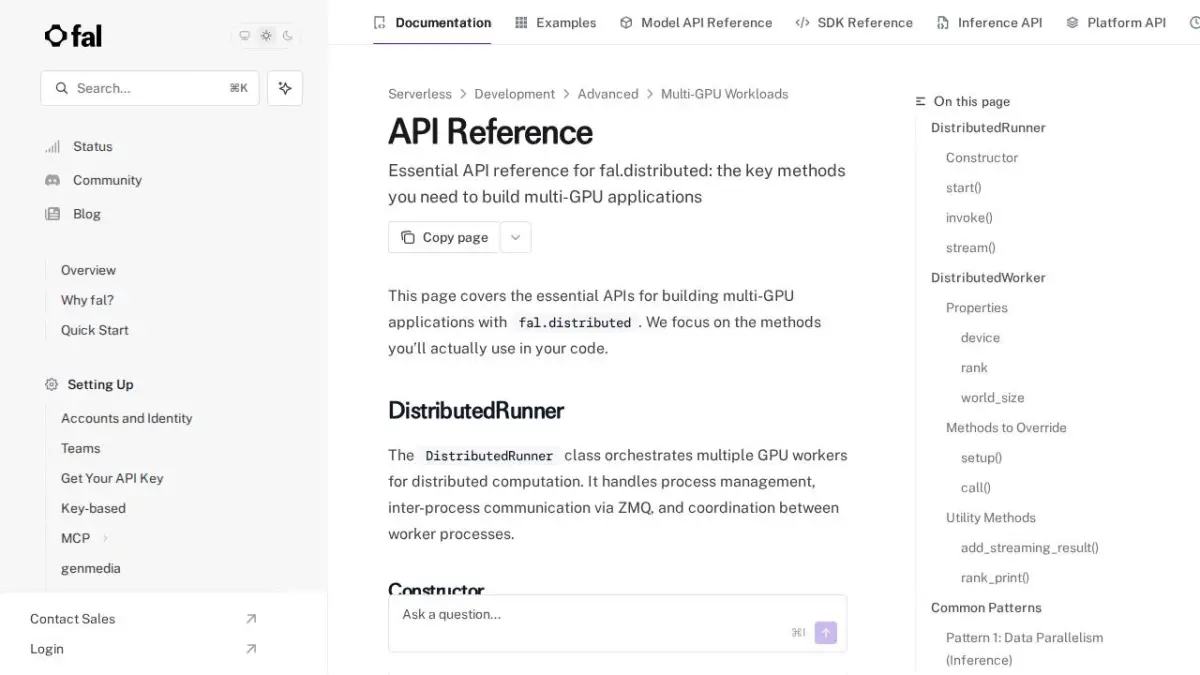Click the Login link

coord(144,649)
